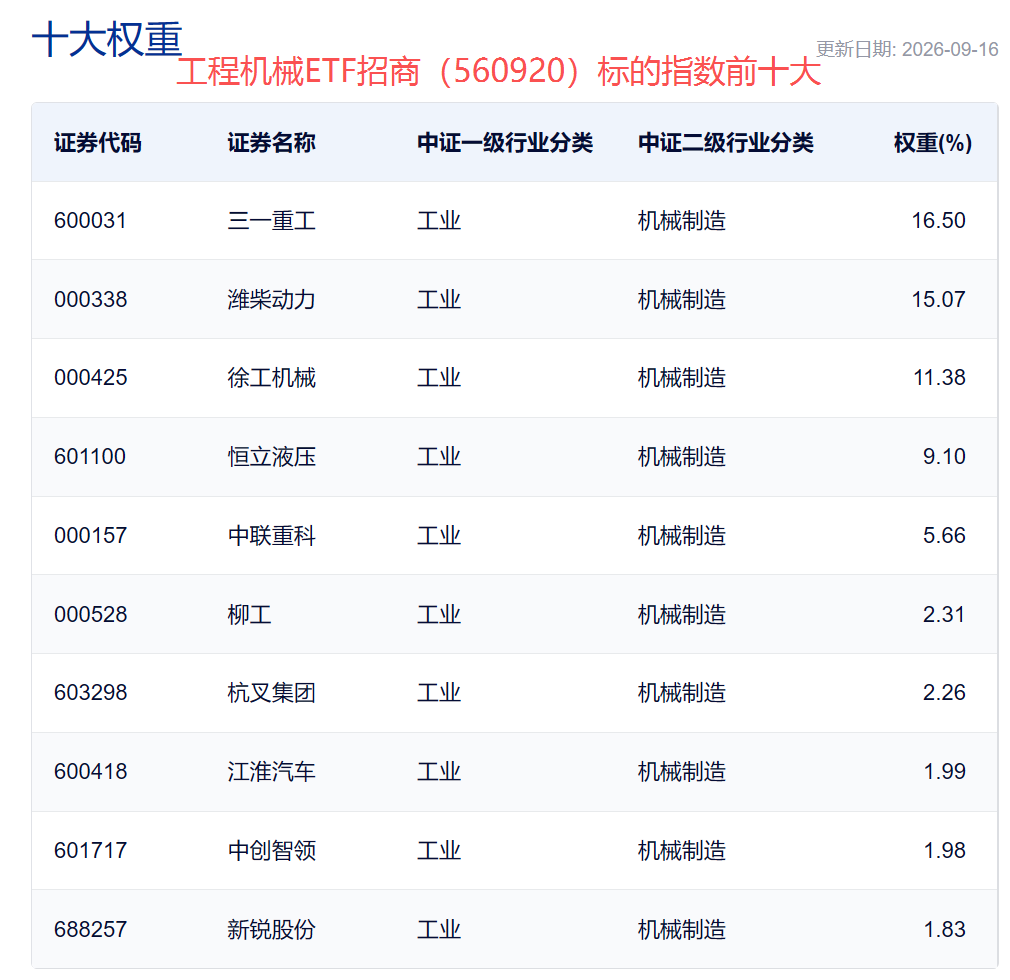Image resolution: width=1010 pixels, height=980 pixels.
Task: Select the 证券名称 column header
Action: click(271, 142)
